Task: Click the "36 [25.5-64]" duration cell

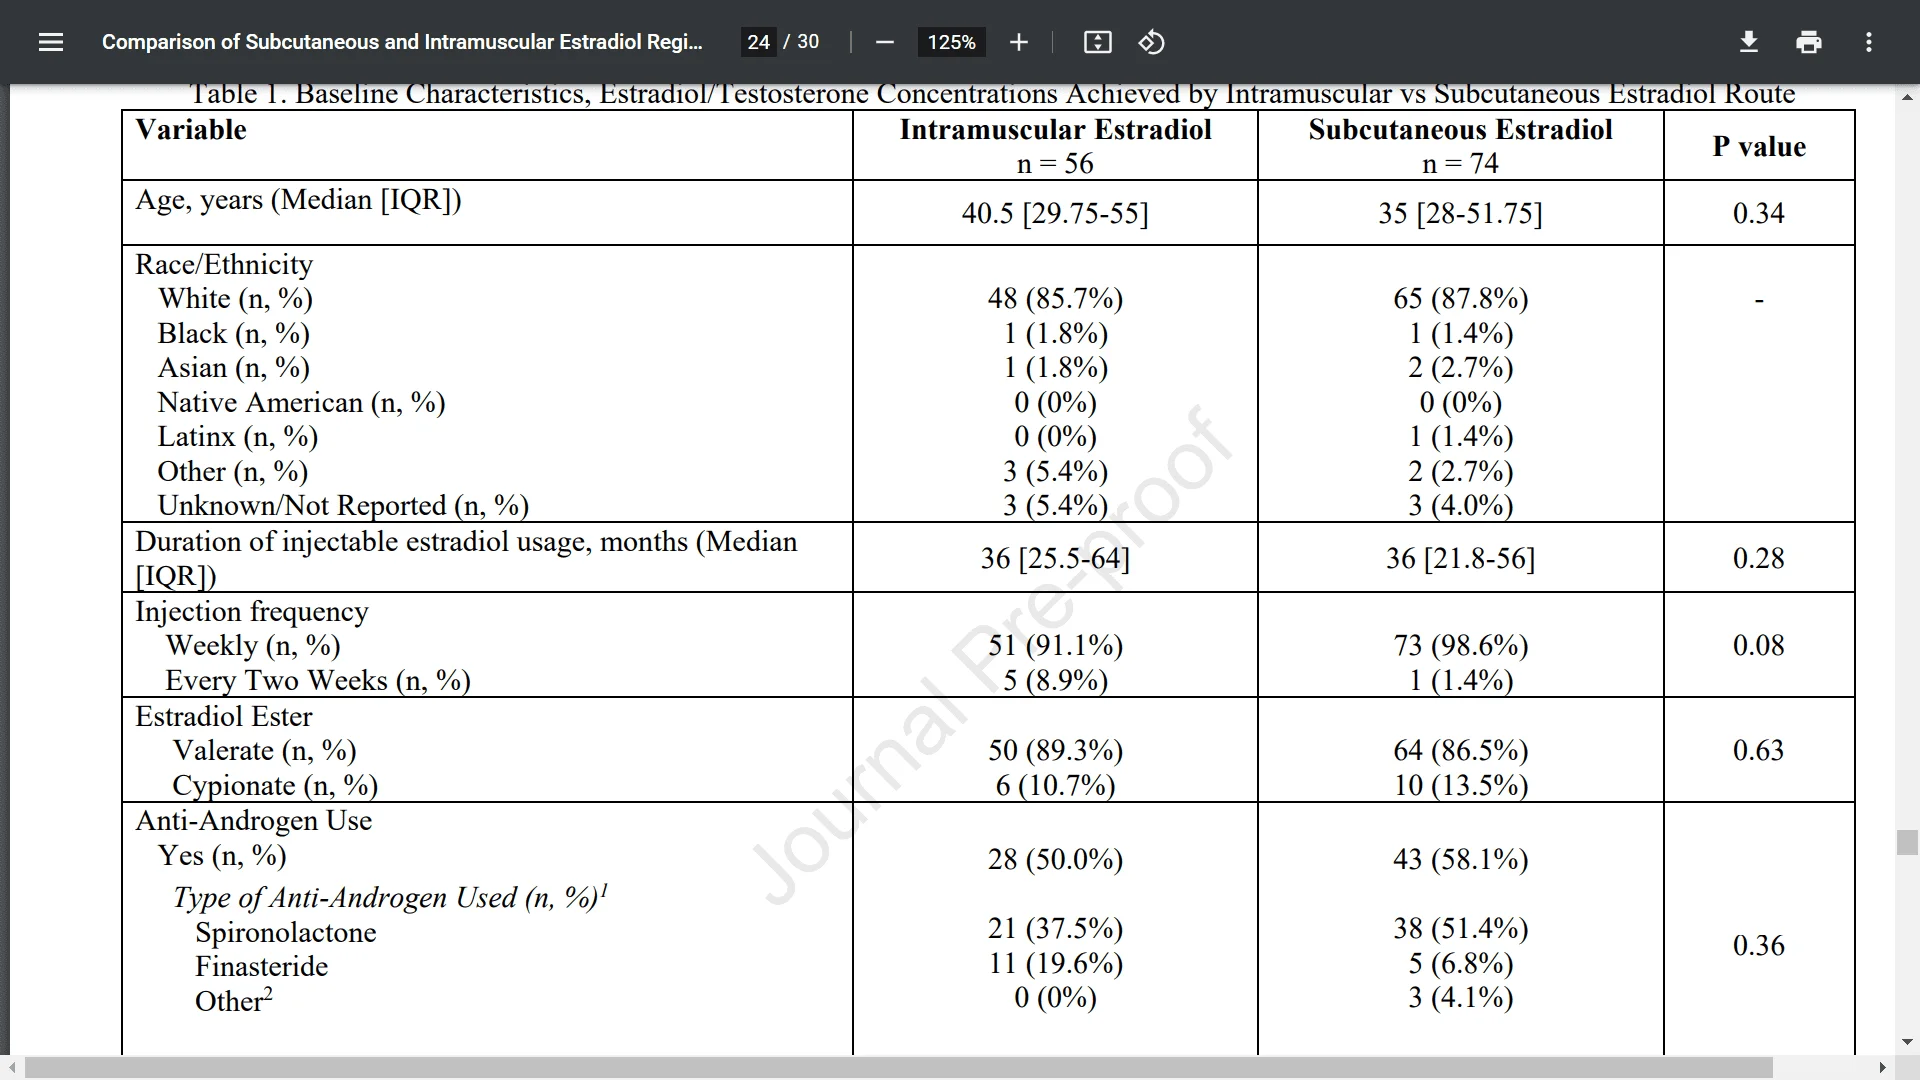Action: point(1055,558)
